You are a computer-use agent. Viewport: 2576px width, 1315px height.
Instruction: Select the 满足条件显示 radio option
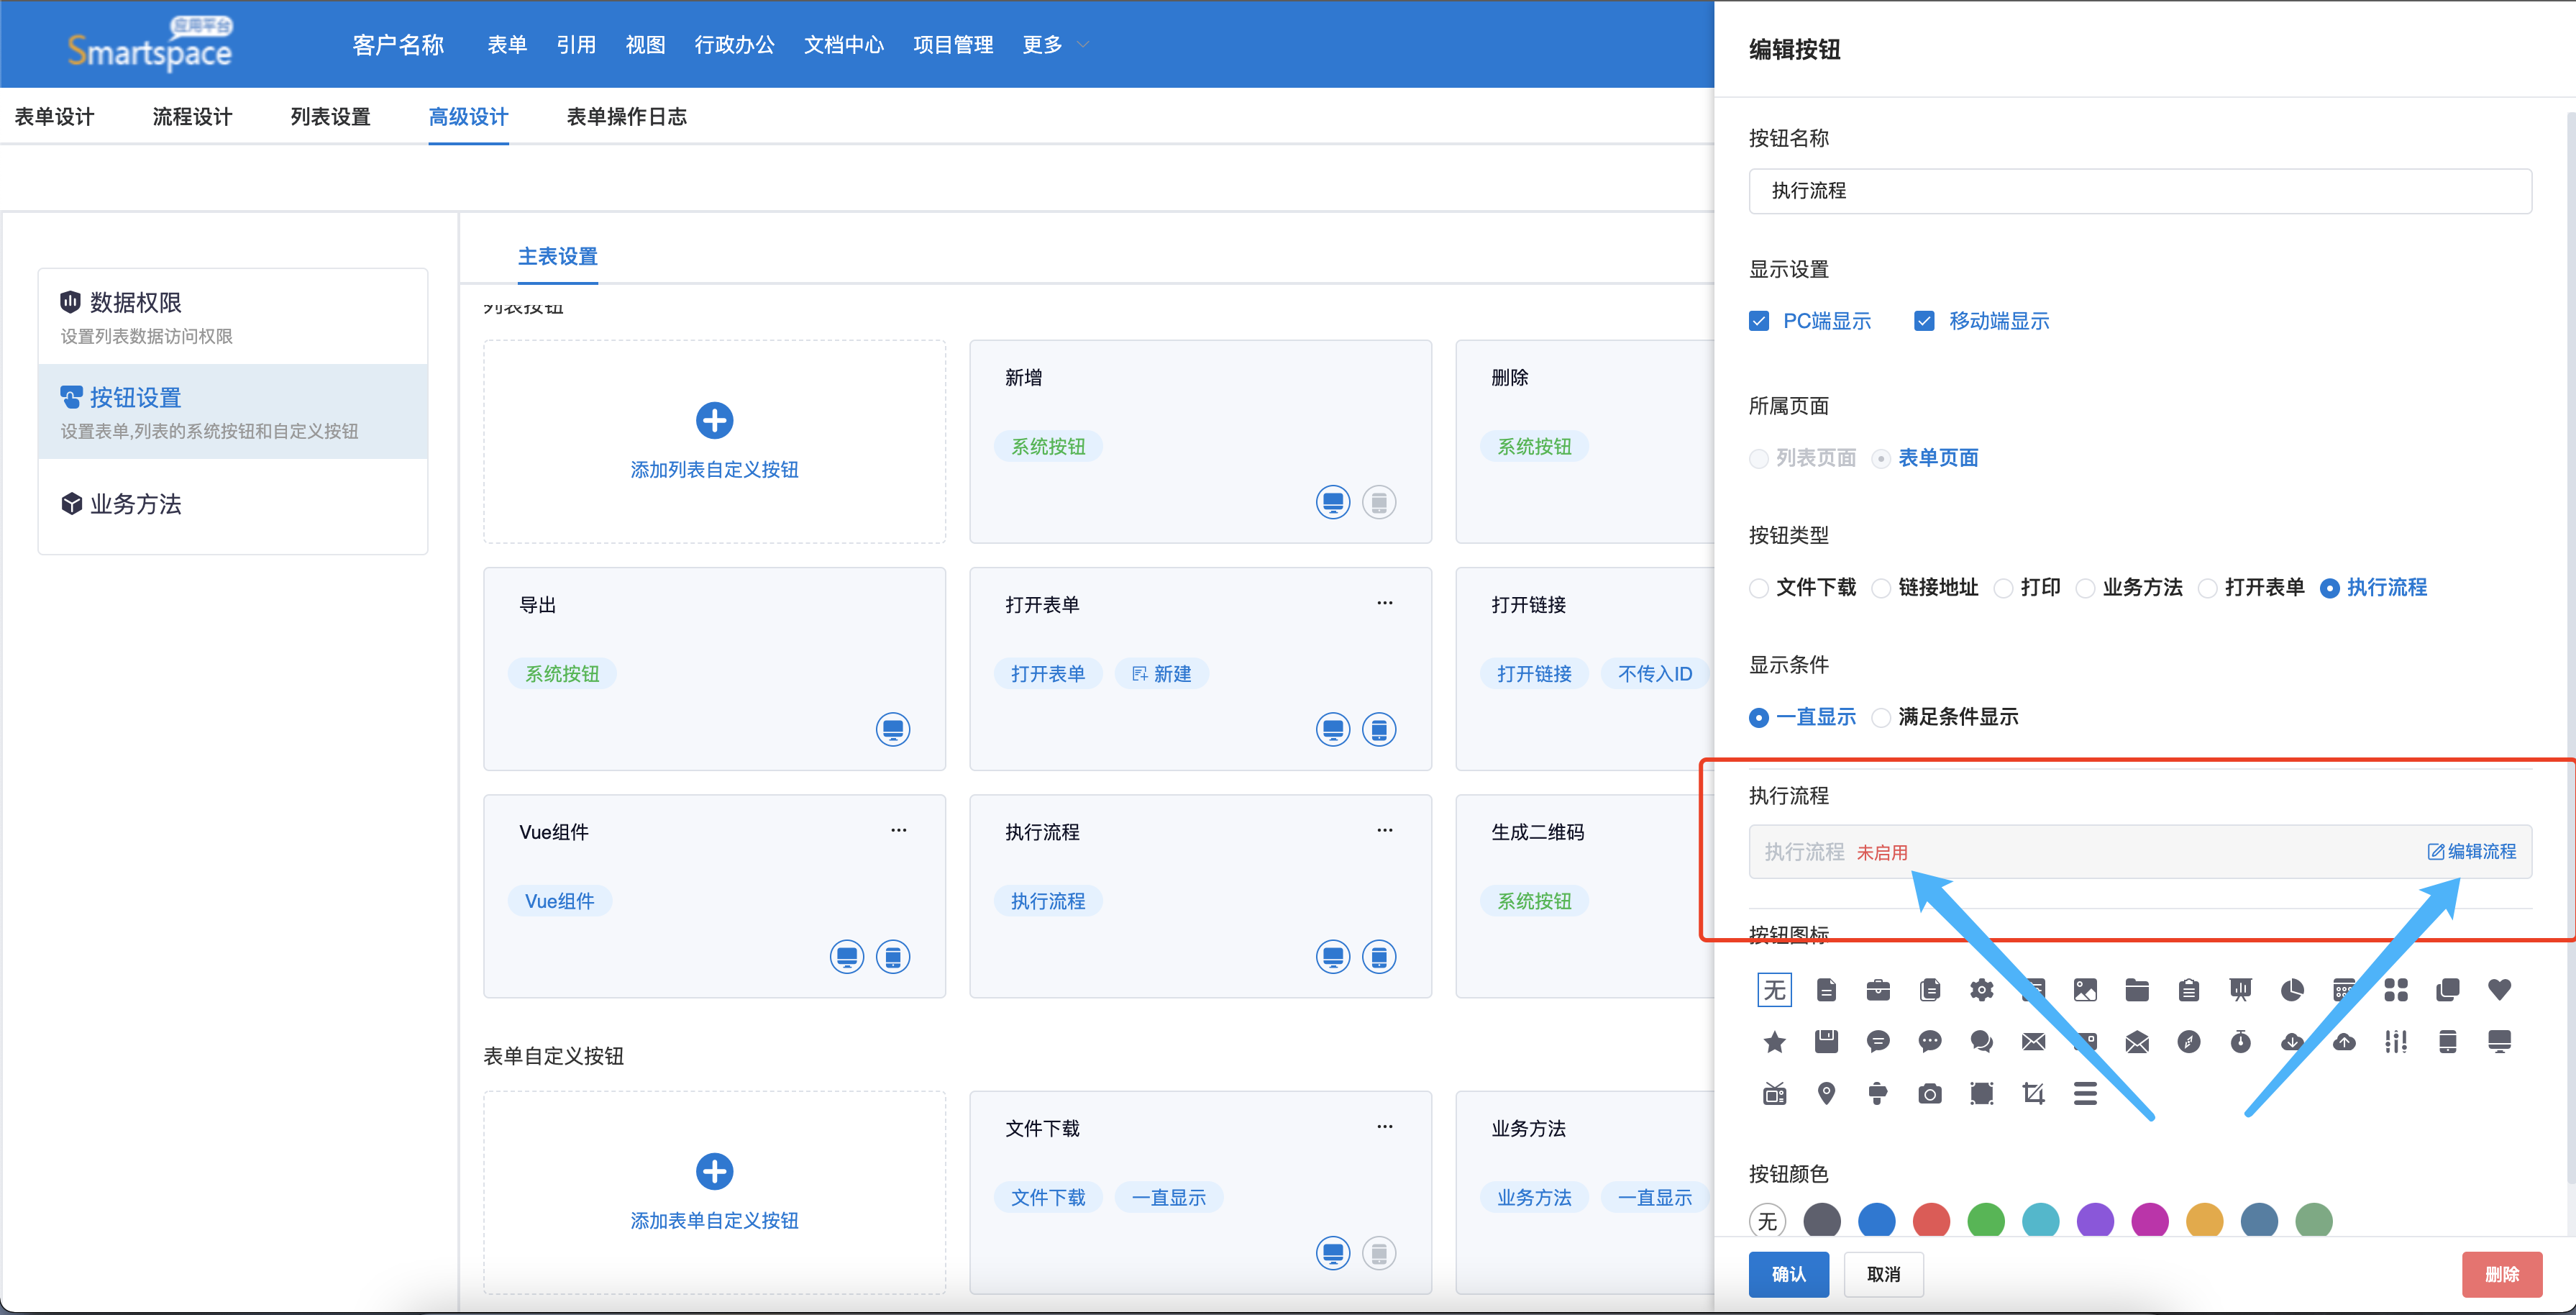(x=1881, y=717)
